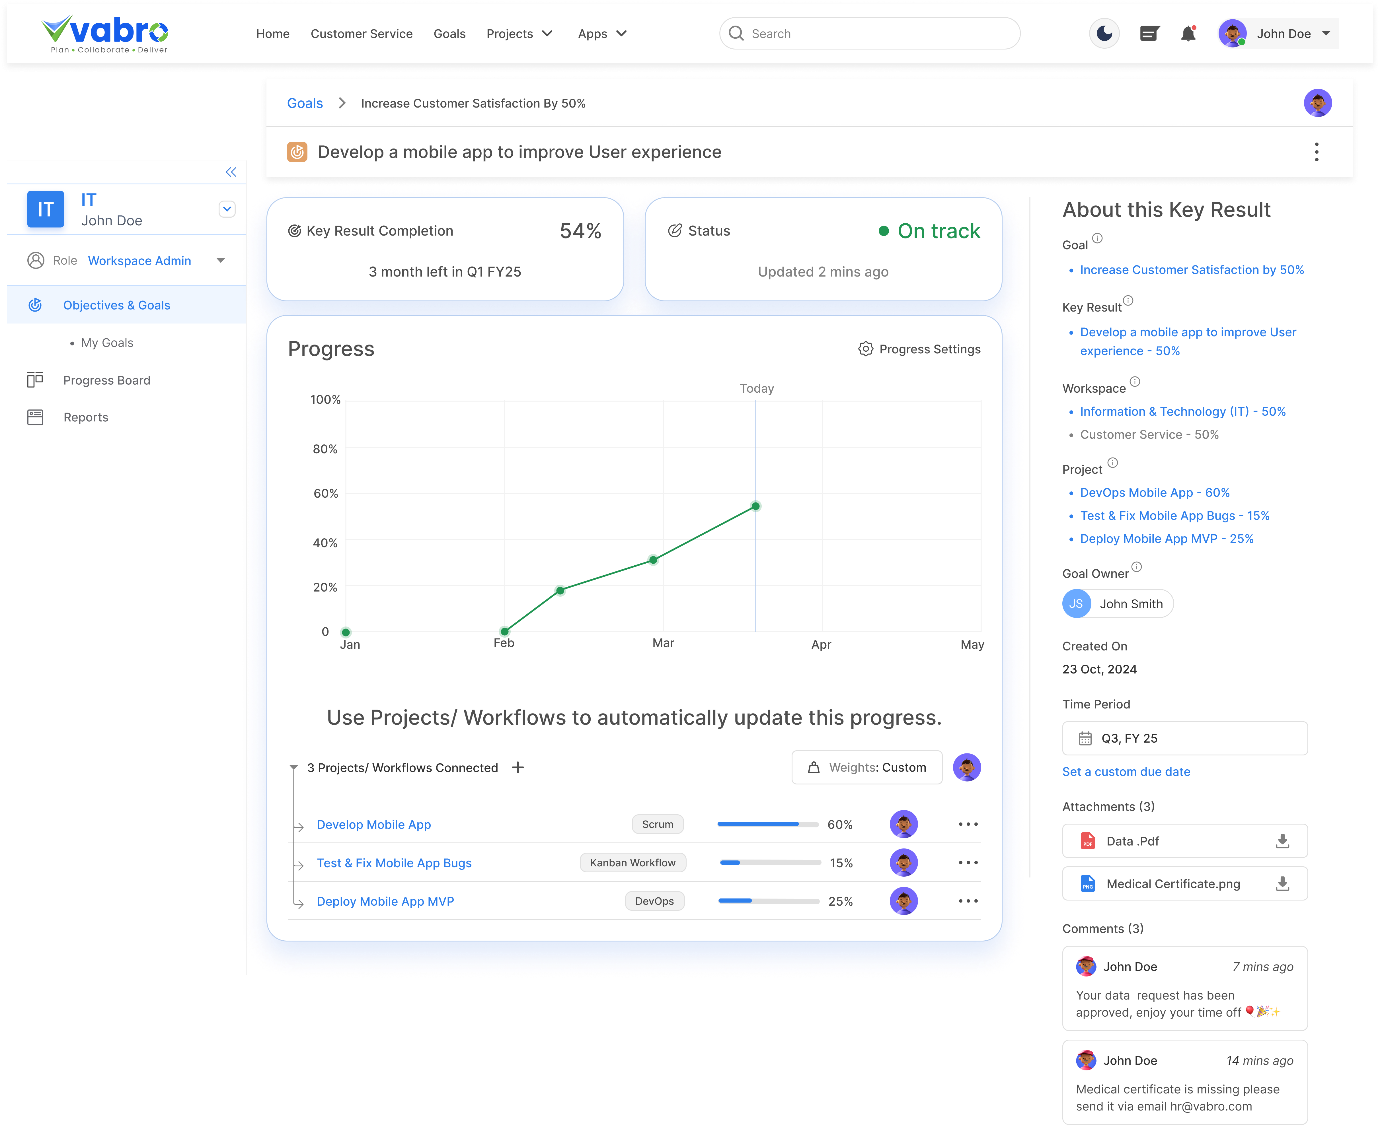Open Information & Technology (IT) - 50% workspace link

pyautogui.click(x=1183, y=412)
